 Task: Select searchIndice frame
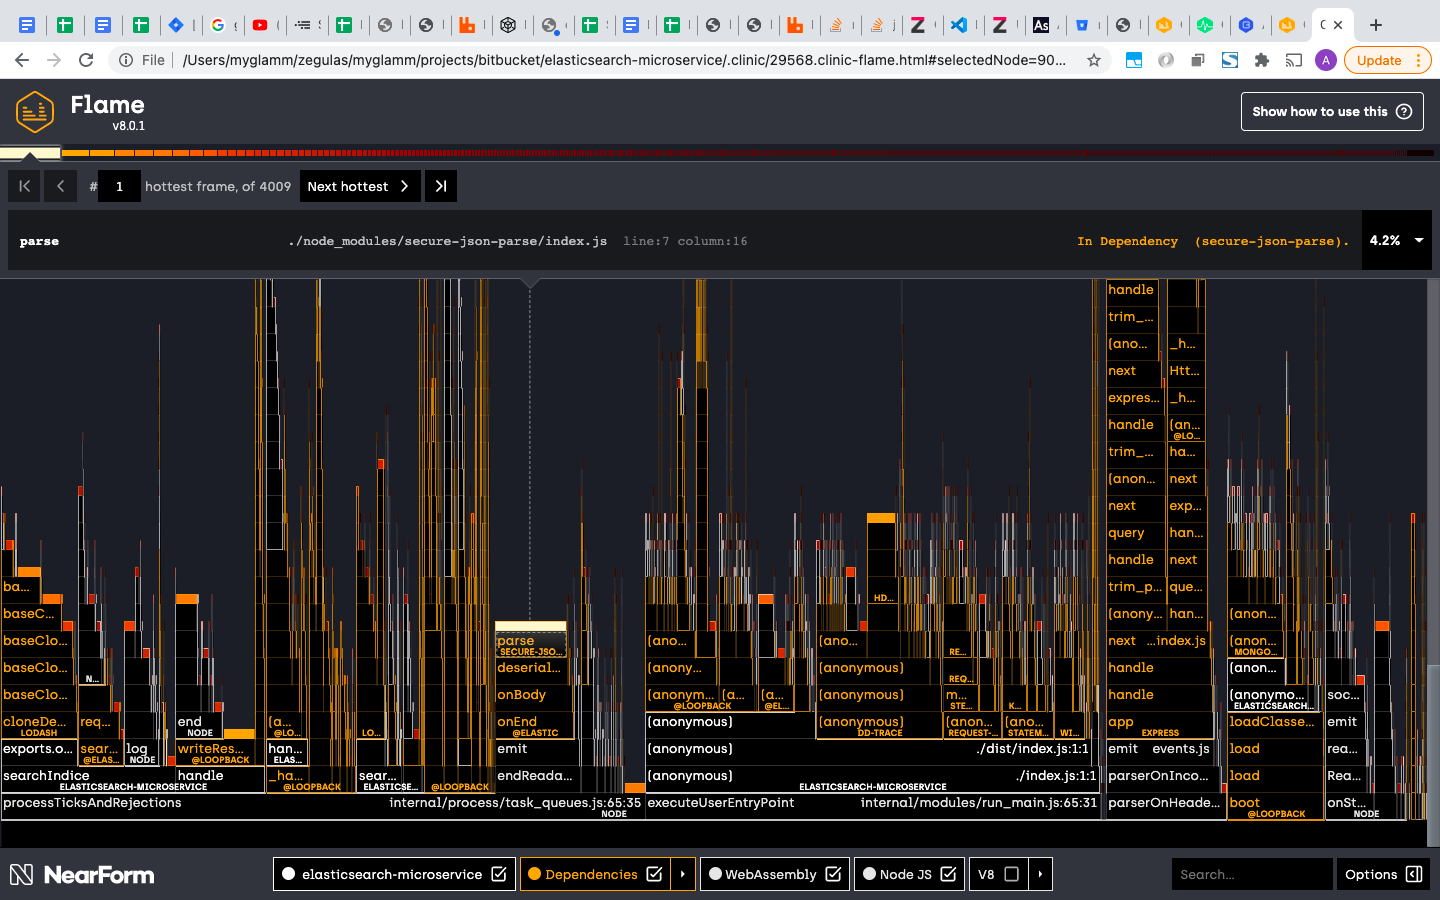88,779
